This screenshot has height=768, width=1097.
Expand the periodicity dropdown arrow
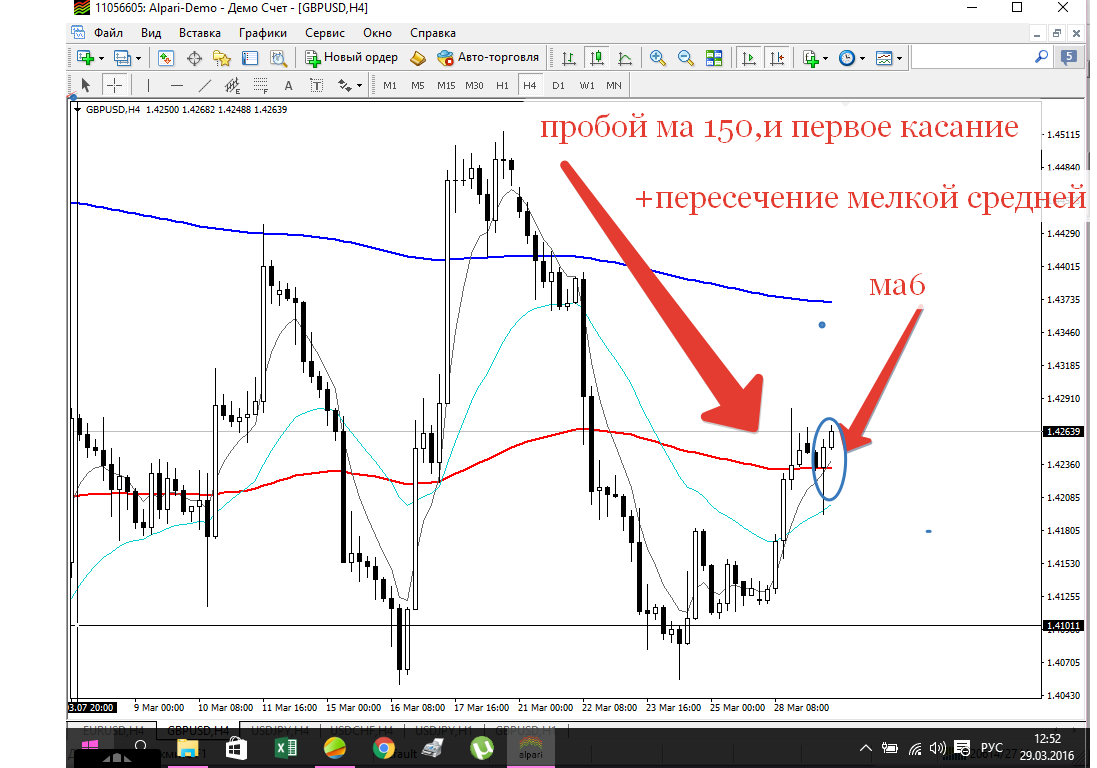(x=862, y=59)
